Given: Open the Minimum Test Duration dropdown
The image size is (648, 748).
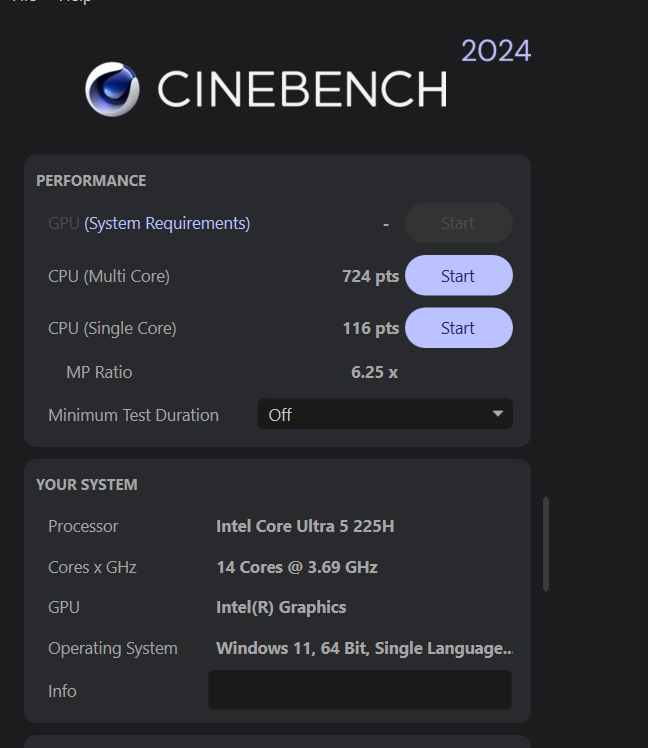Looking at the screenshot, I should tap(384, 414).
